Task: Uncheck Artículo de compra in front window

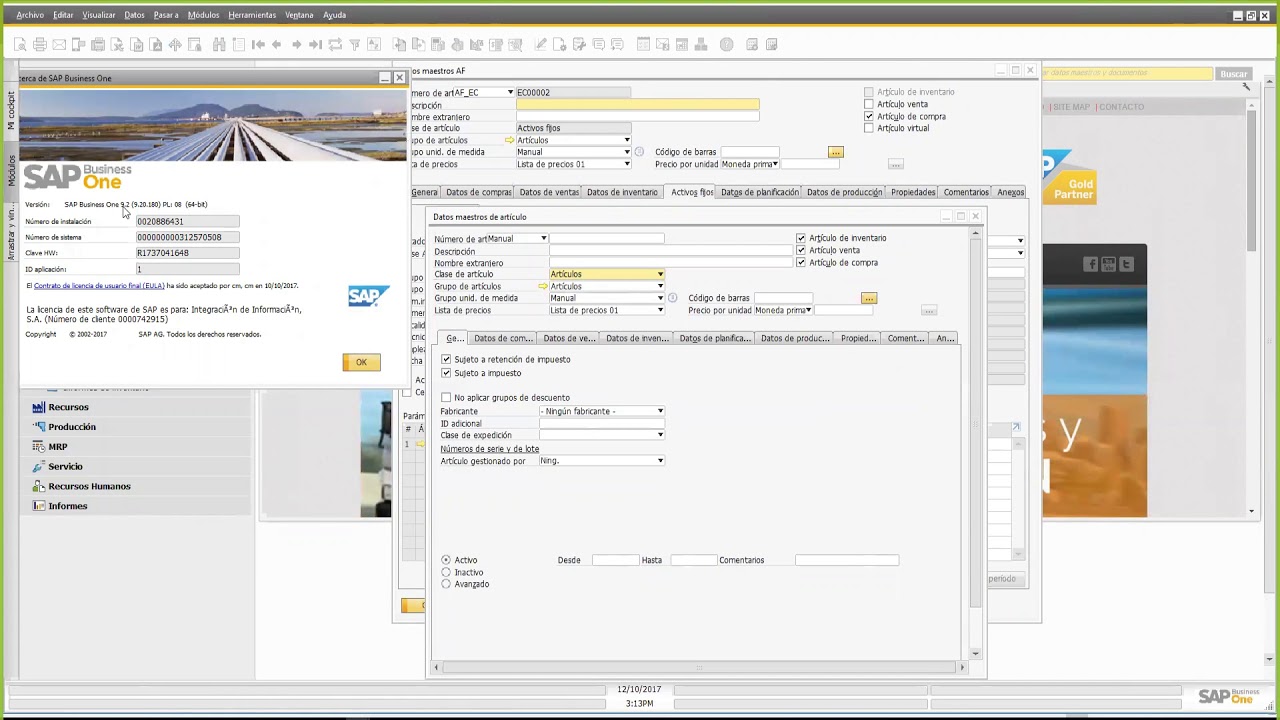Action: pyautogui.click(x=801, y=262)
